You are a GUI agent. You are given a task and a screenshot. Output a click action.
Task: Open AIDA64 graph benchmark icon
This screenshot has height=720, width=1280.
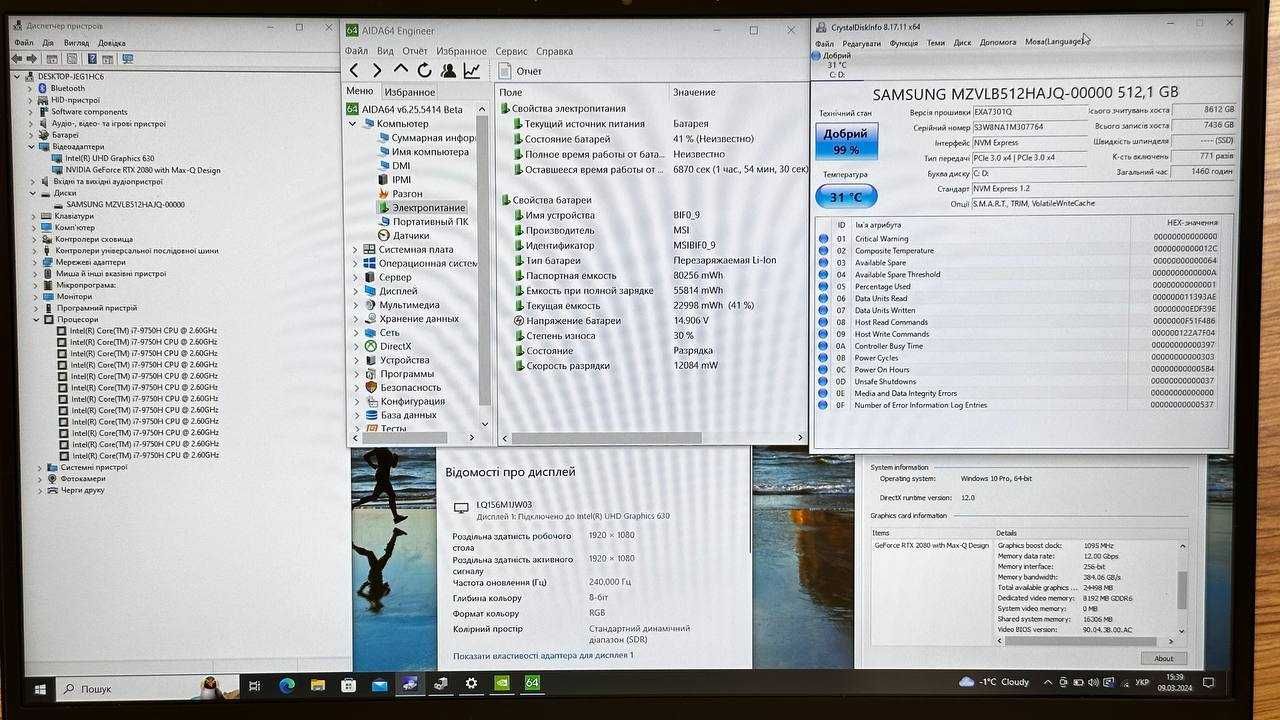(x=471, y=70)
